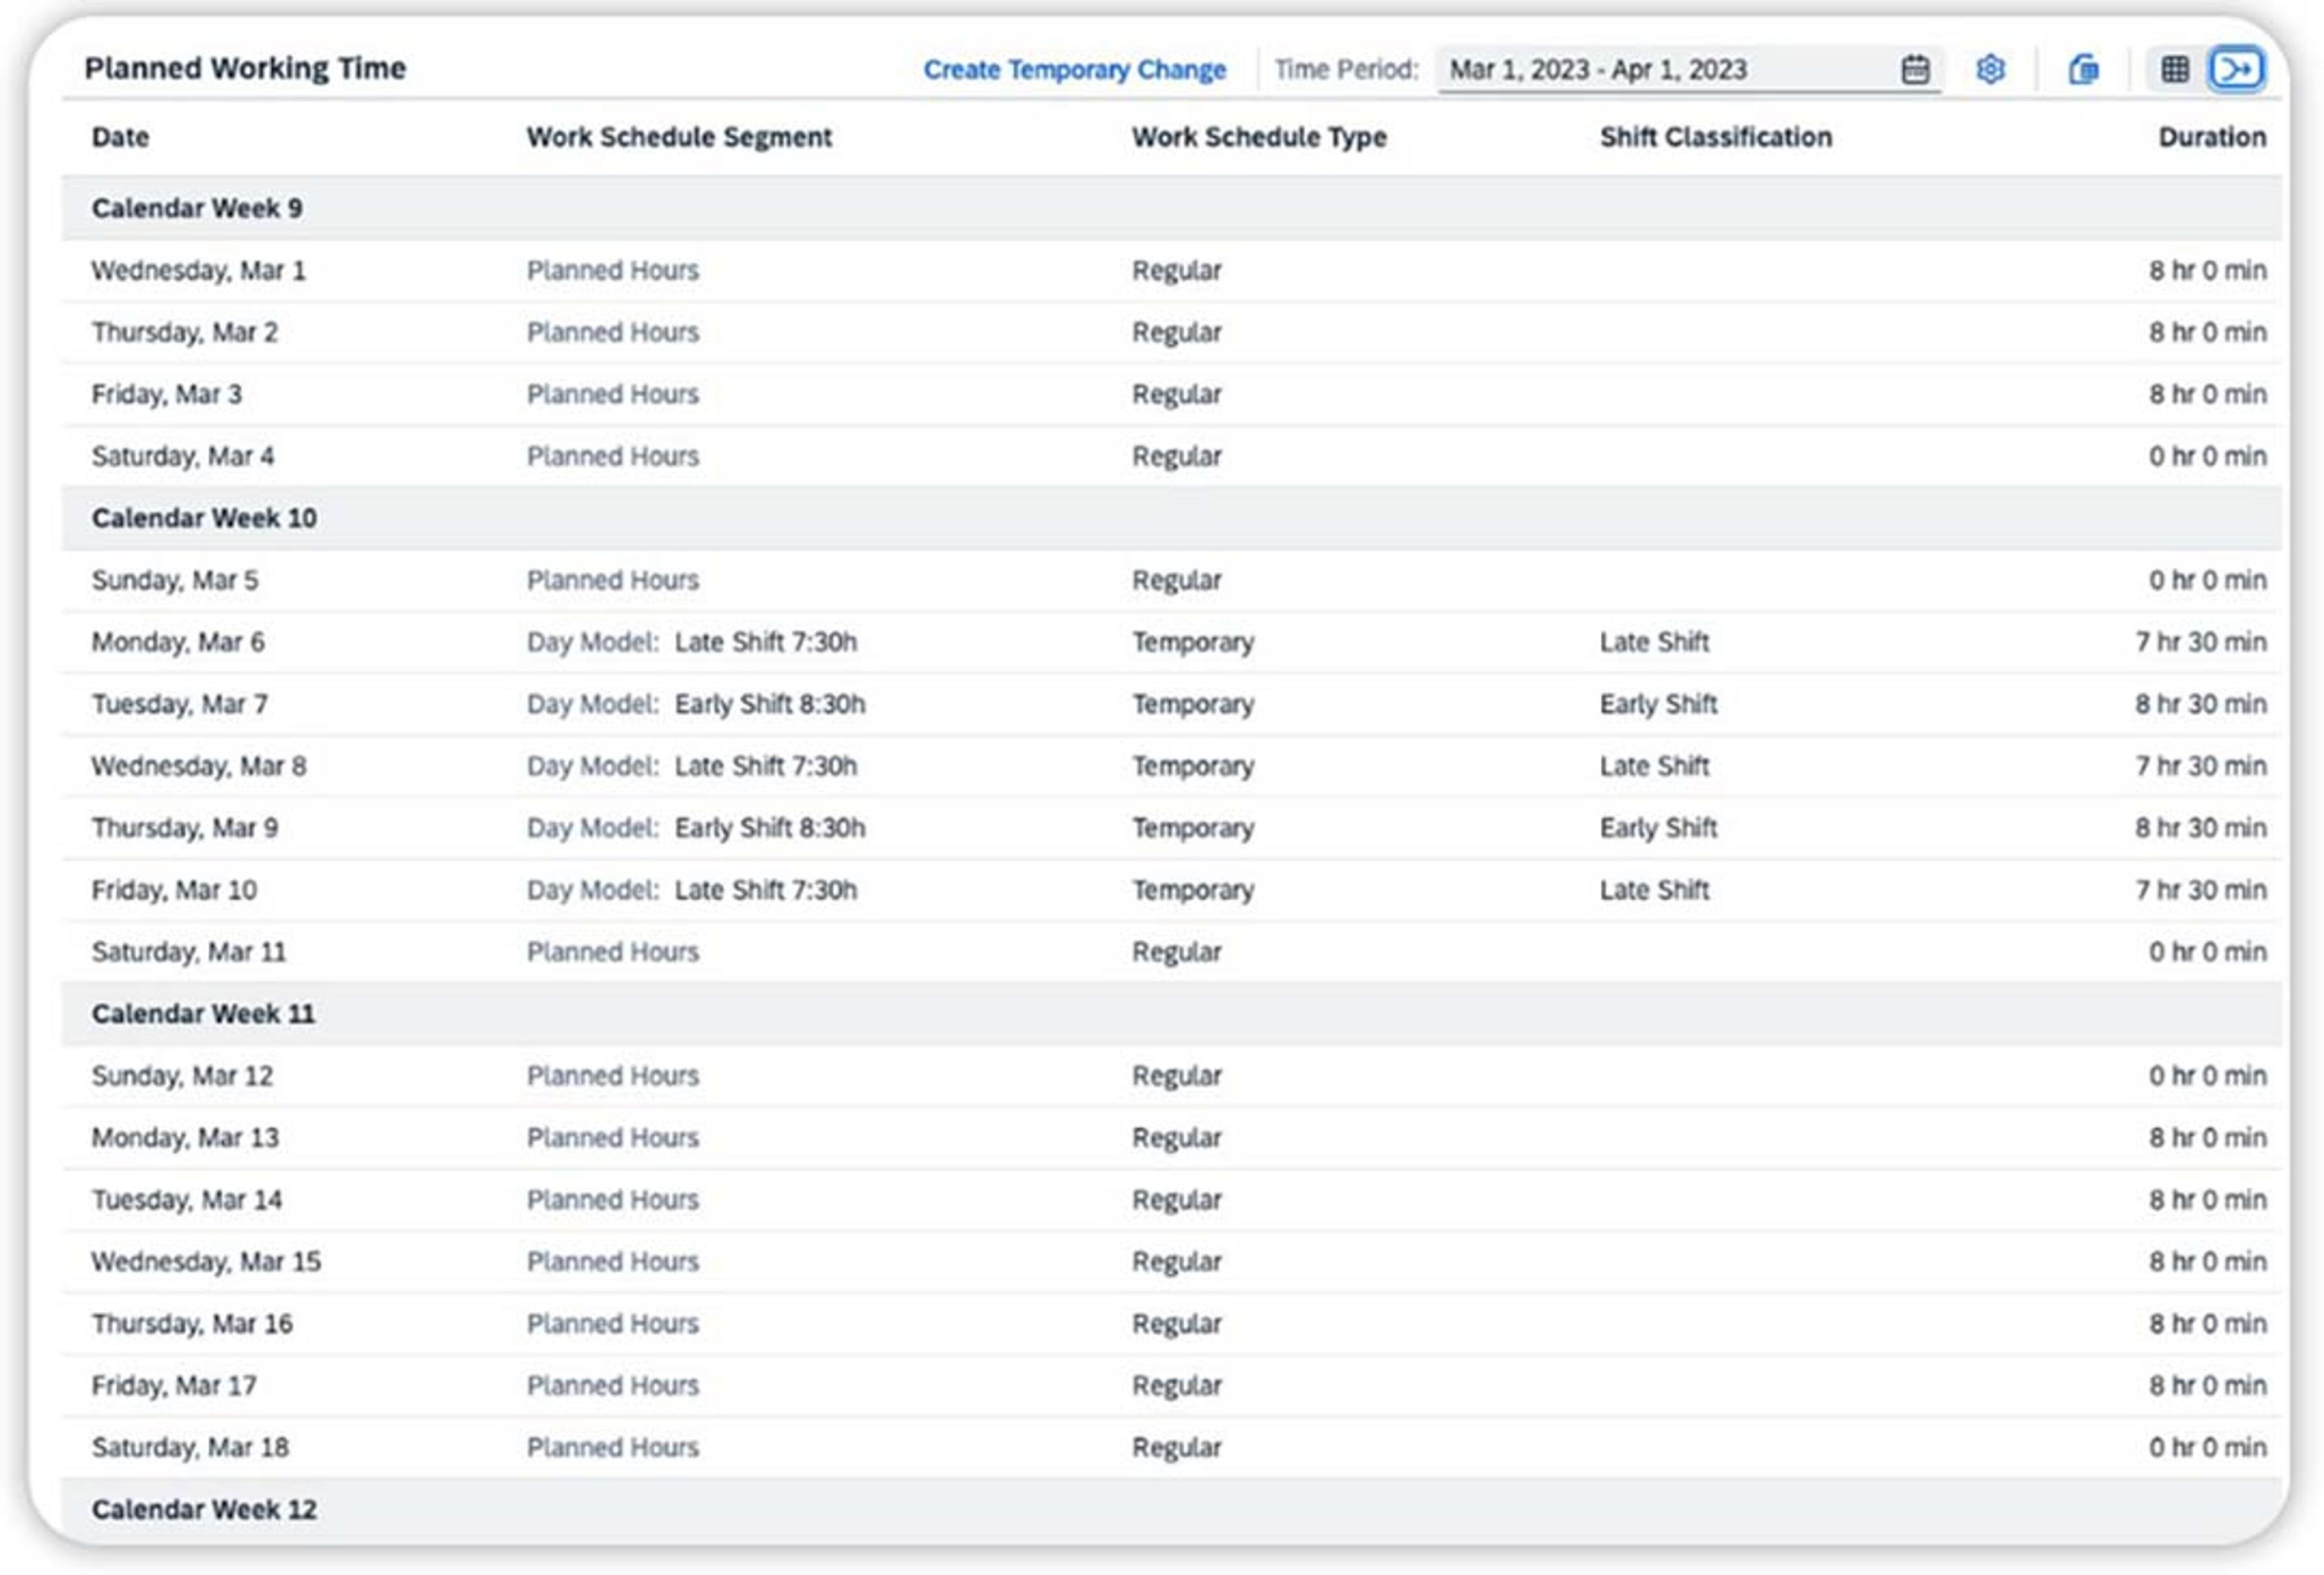Click Planned Hours on Sunday, Mar 5
Viewport: 2324px width, 1575px height.
612,580
